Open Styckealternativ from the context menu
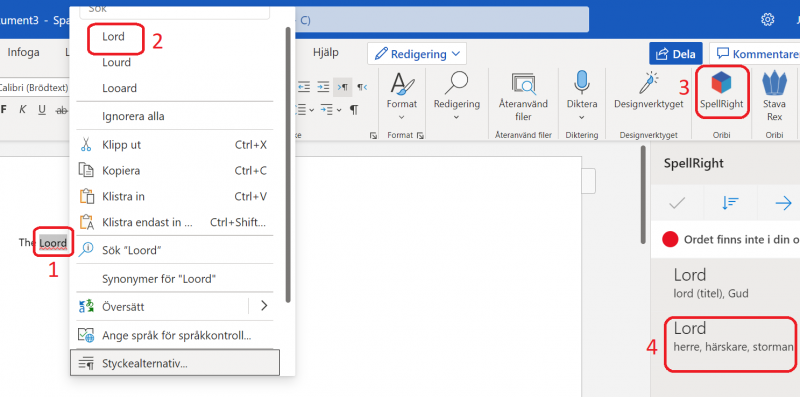 175,363
